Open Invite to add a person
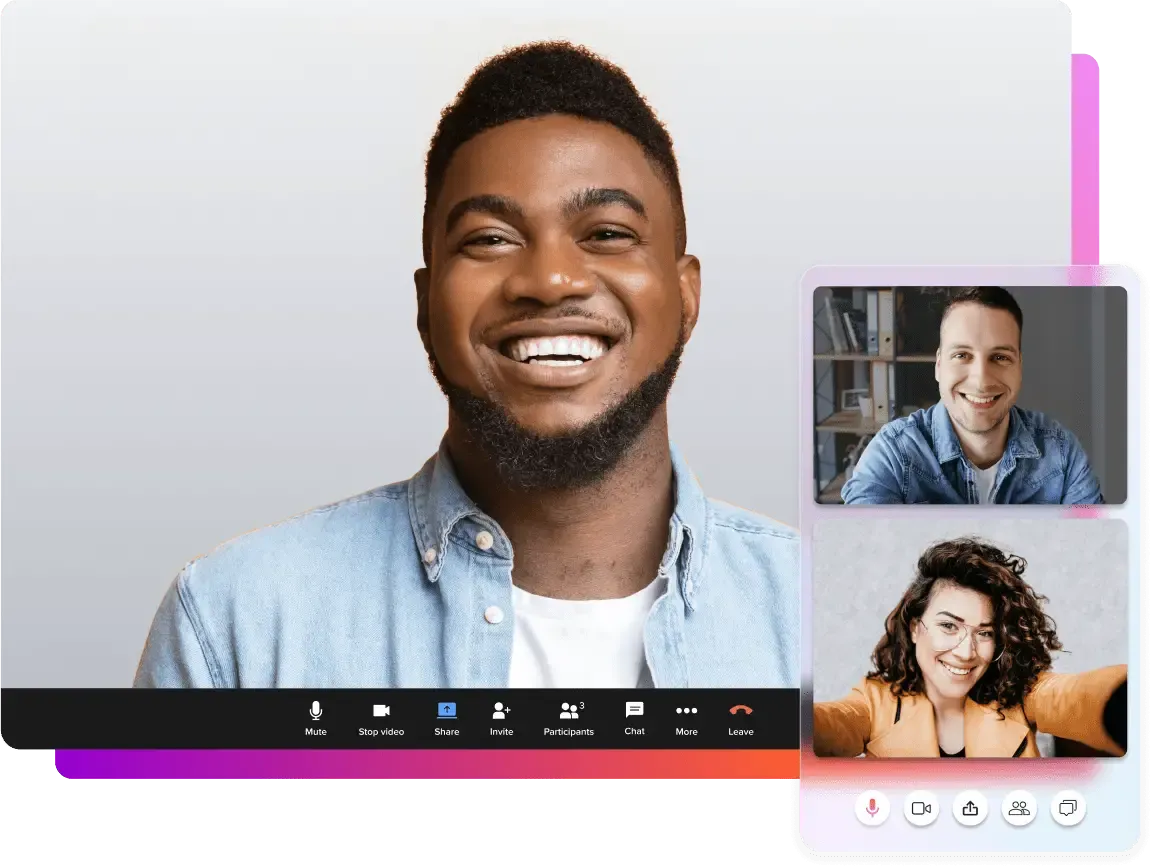This screenshot has width=1152, height=868. coord(501,711)
